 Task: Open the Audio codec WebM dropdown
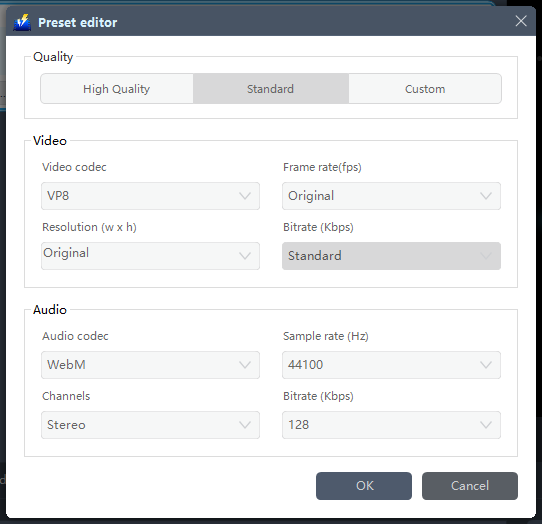[150, 365]
